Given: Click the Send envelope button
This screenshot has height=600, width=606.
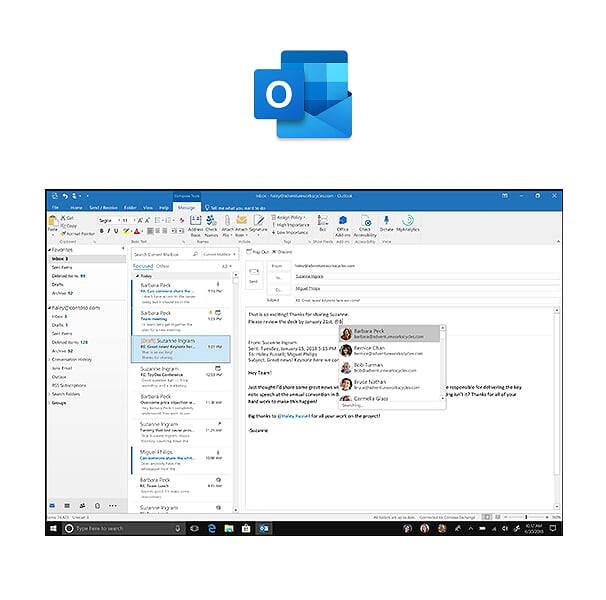Looking at the screenshot, I should 254,274.
